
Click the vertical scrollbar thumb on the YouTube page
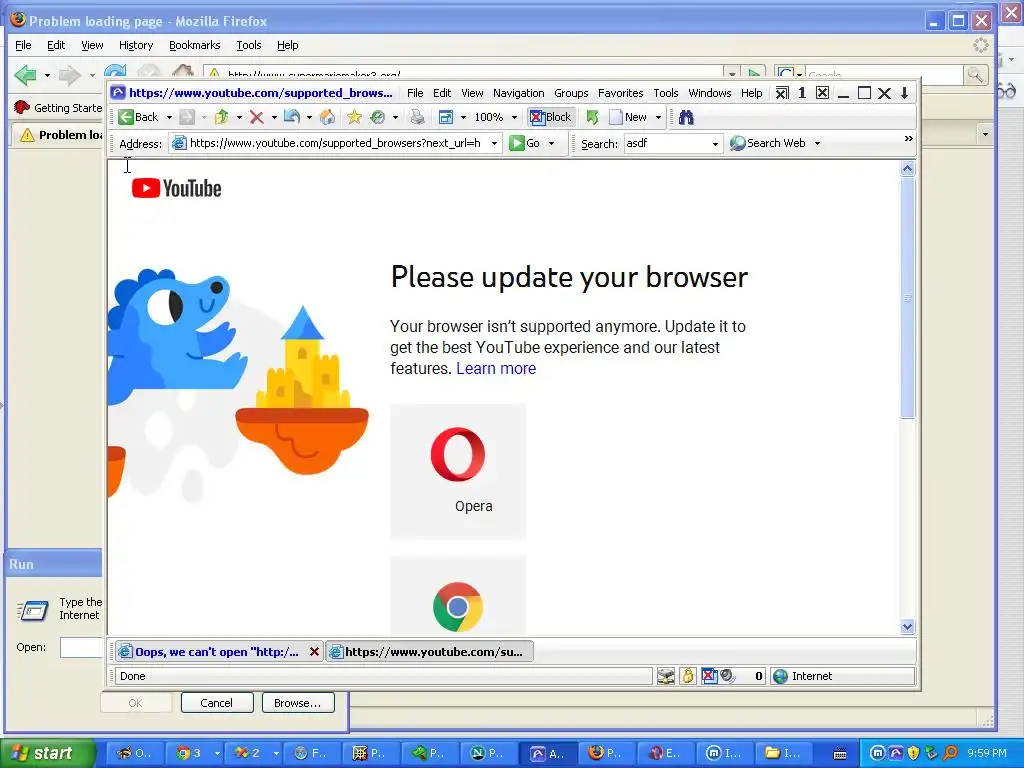click(x=907, y=297)
